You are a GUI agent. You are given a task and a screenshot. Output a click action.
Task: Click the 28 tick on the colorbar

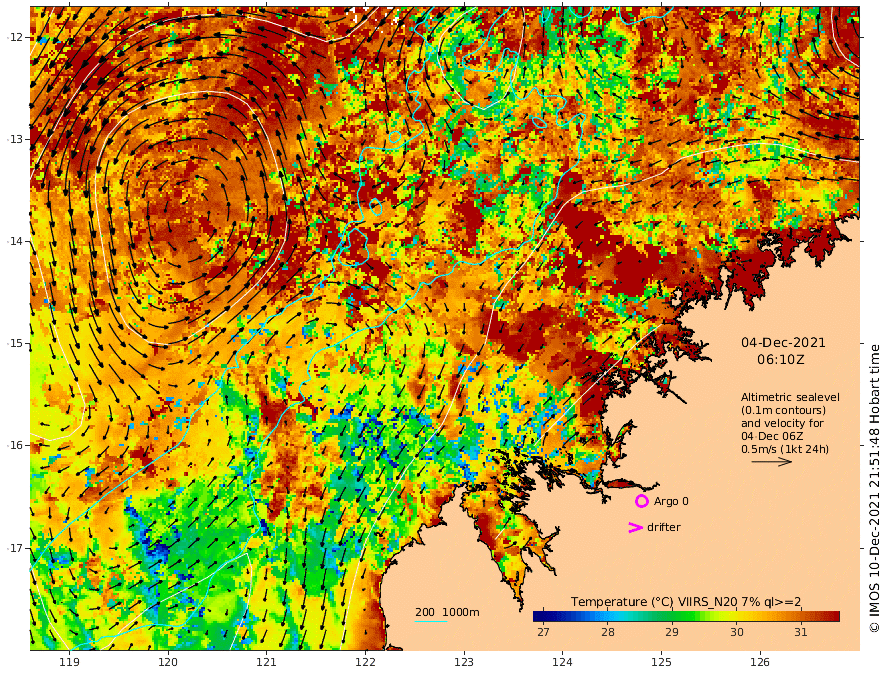point(607,632)
